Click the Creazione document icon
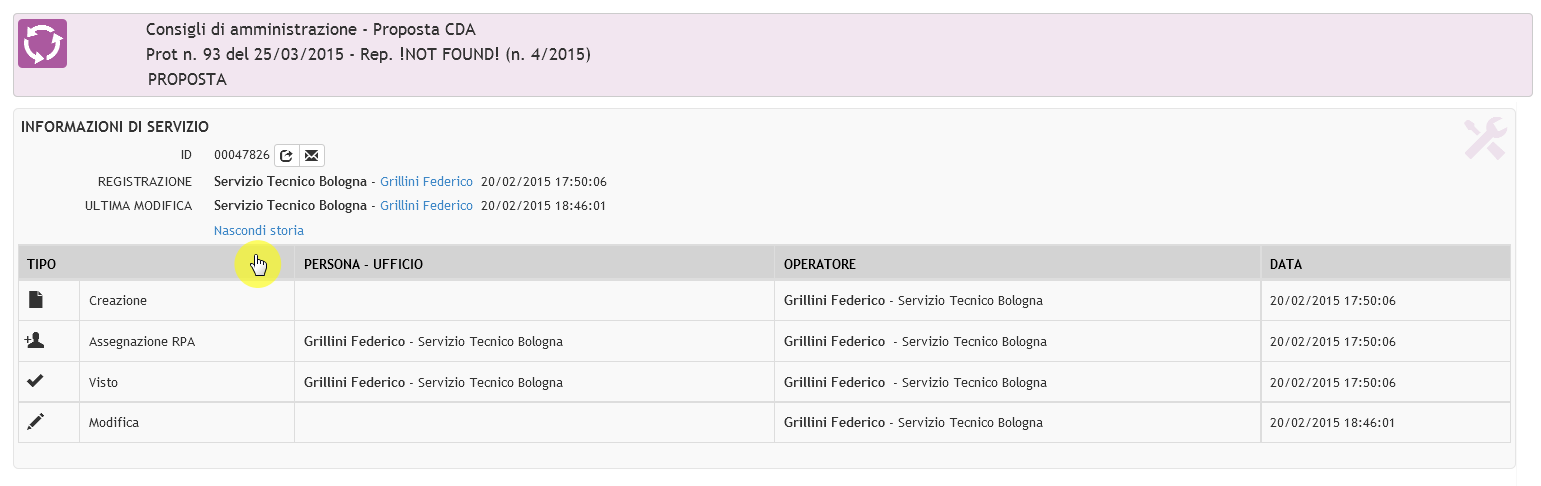This screenshot has width=1541, height=486. (35, 299)
